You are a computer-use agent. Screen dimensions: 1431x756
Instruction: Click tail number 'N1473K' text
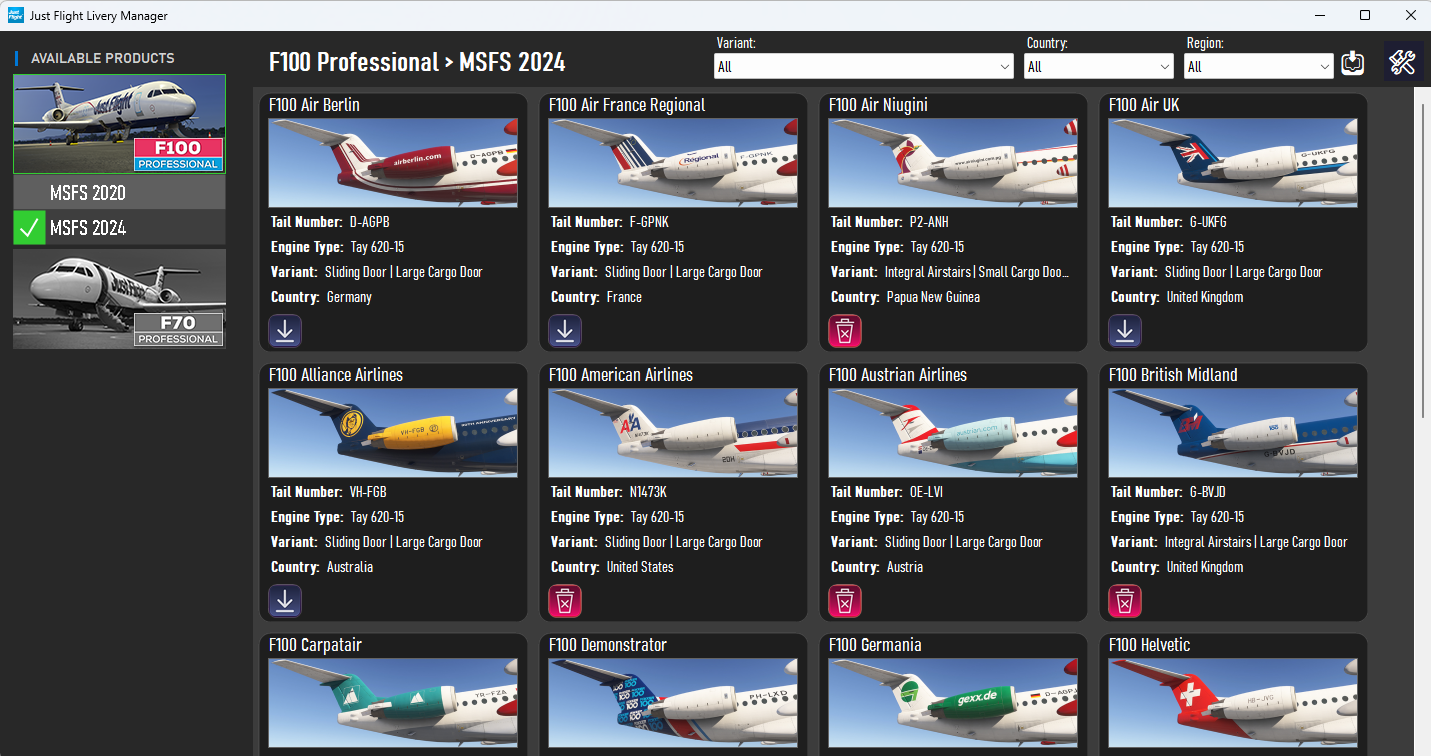point(648,492)
